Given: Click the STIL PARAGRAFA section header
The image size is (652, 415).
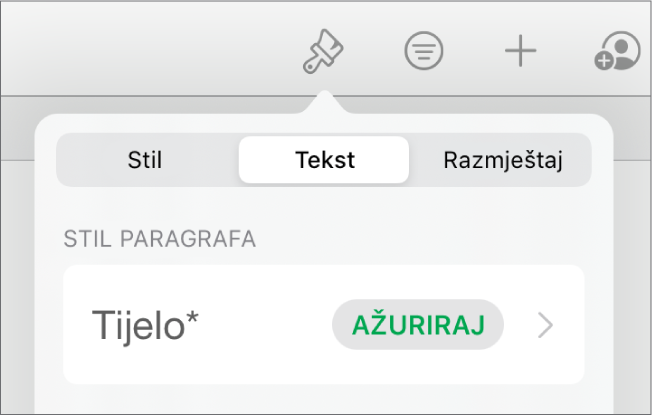Looking at the screenshot, I should coord(160,238).
